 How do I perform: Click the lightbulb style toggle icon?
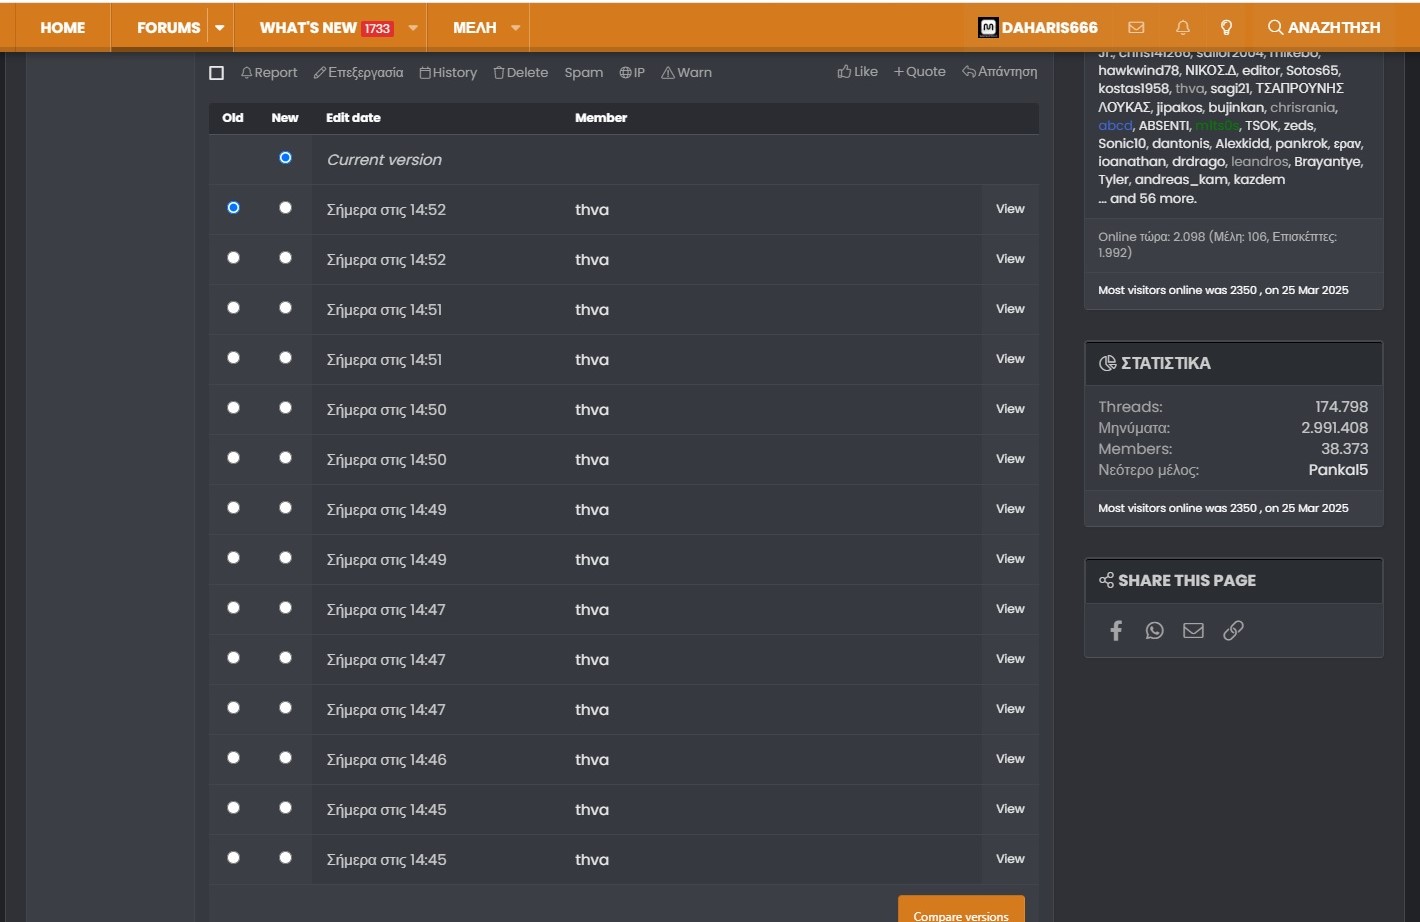(x=1226, y=28)
